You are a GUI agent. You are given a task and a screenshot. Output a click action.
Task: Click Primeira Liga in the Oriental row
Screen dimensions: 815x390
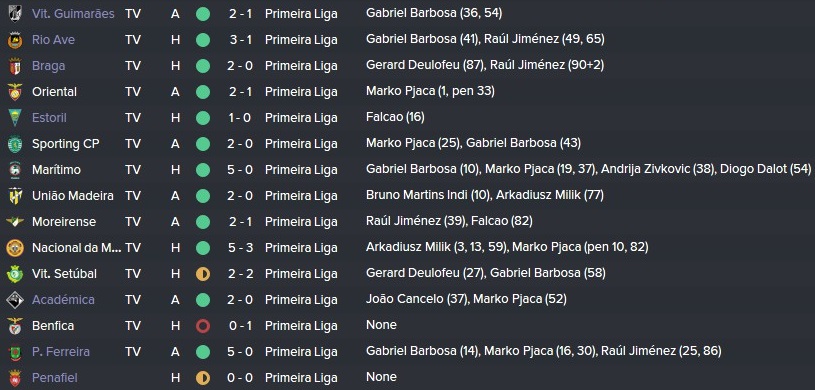pos(301,92)
